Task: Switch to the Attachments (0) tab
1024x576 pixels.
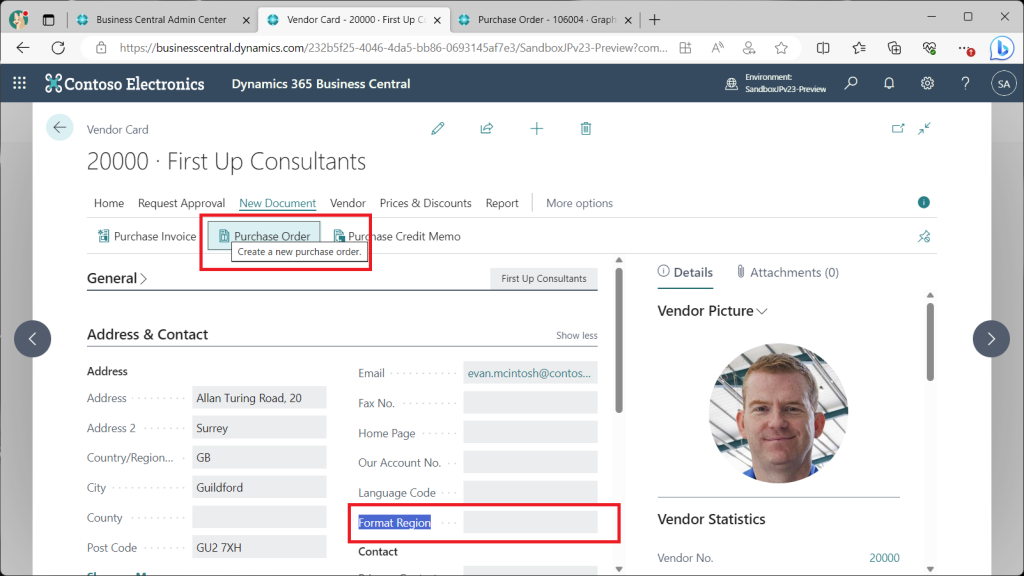Action: click(787, 272)
